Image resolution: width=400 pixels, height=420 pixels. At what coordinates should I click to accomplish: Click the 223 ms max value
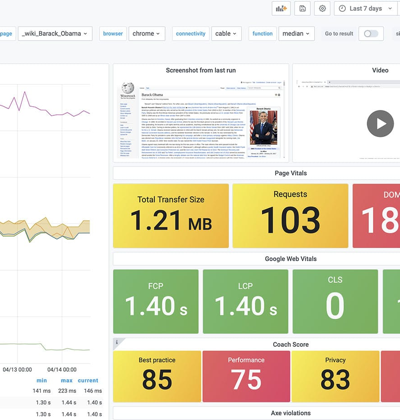[x=67, y=391]
